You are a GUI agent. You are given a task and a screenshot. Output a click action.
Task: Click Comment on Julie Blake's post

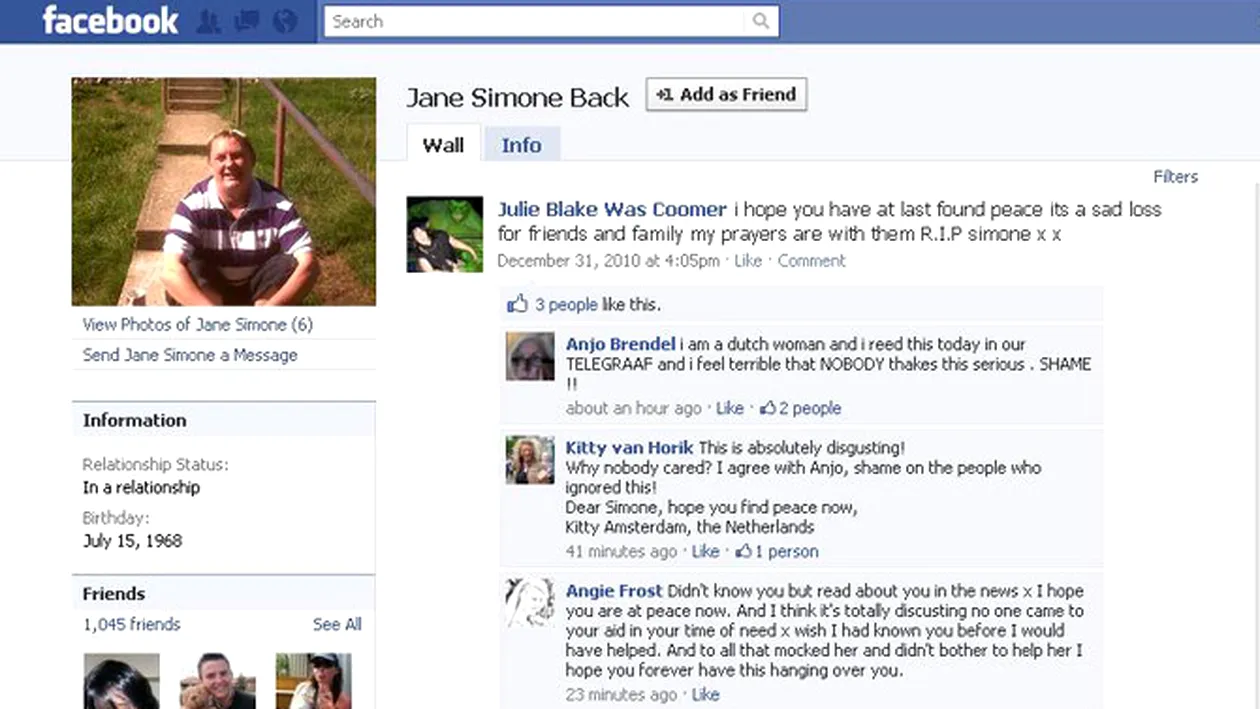point(811,261)
